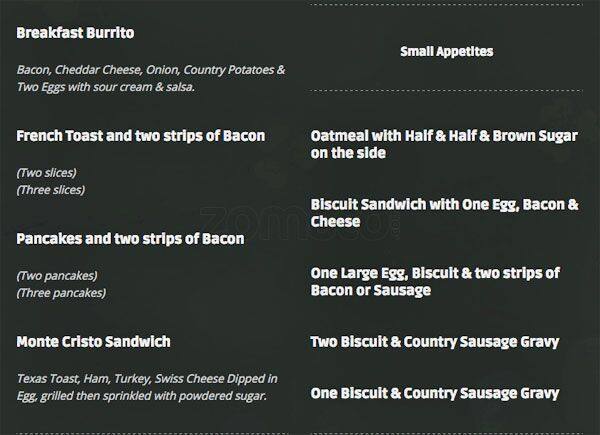Select Two Biscuit & Country Sausage Gravy
Screen dimensions: 600x435
[x=435, y=342]
